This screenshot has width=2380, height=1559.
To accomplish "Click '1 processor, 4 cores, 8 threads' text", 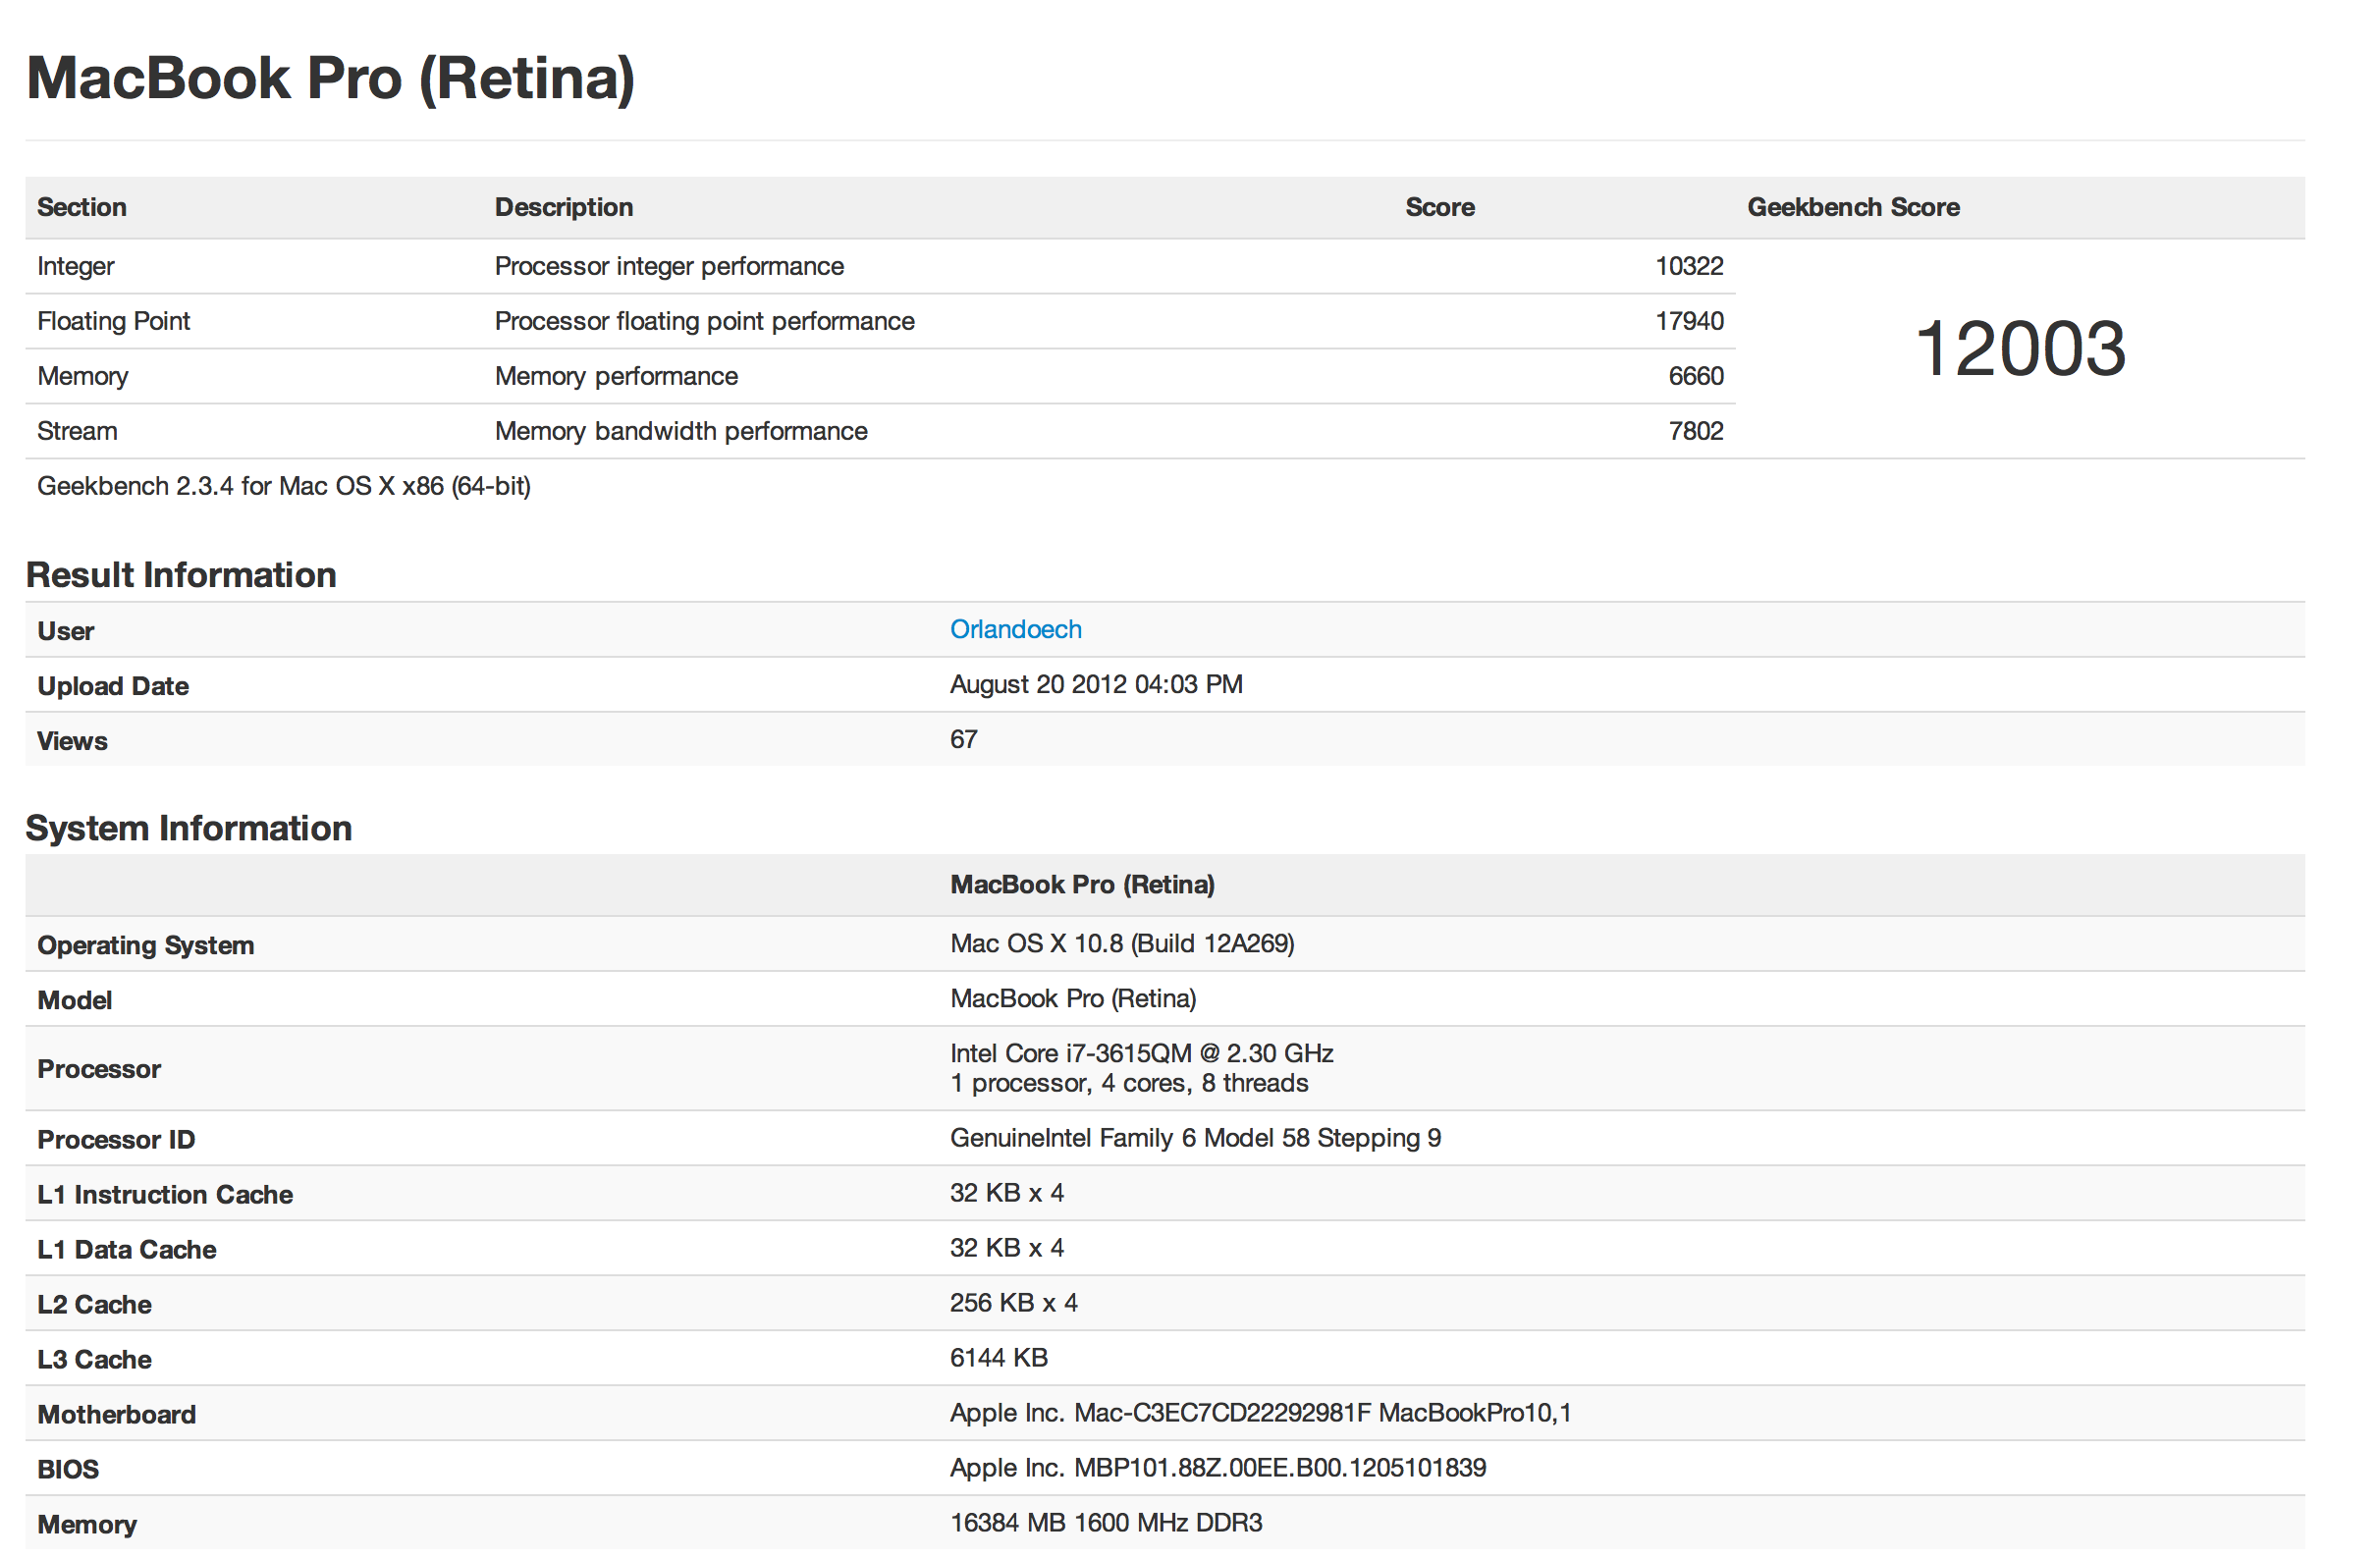I will 1129,1083.
